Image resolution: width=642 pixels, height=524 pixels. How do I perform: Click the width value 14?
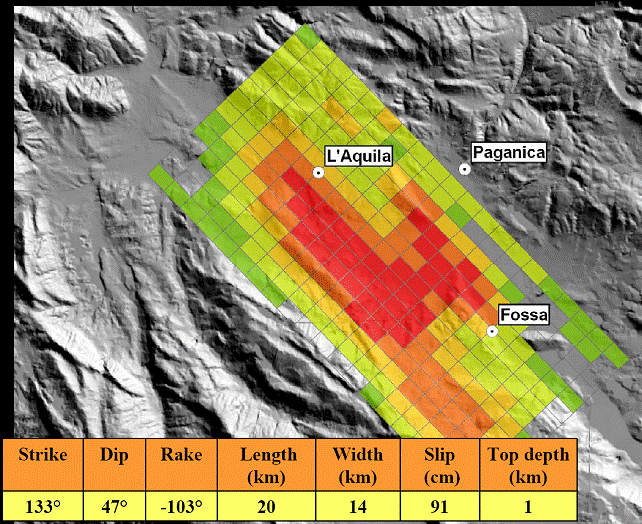(358, 506)
